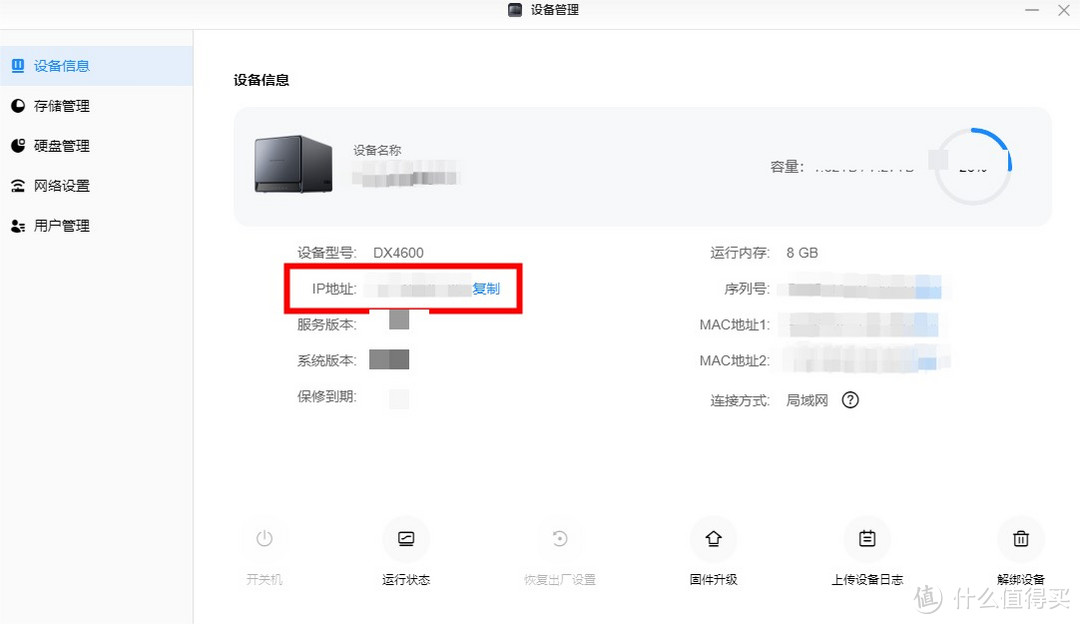
Task: Open 存储管理 in the sidebar
Action: pos(62,106)
